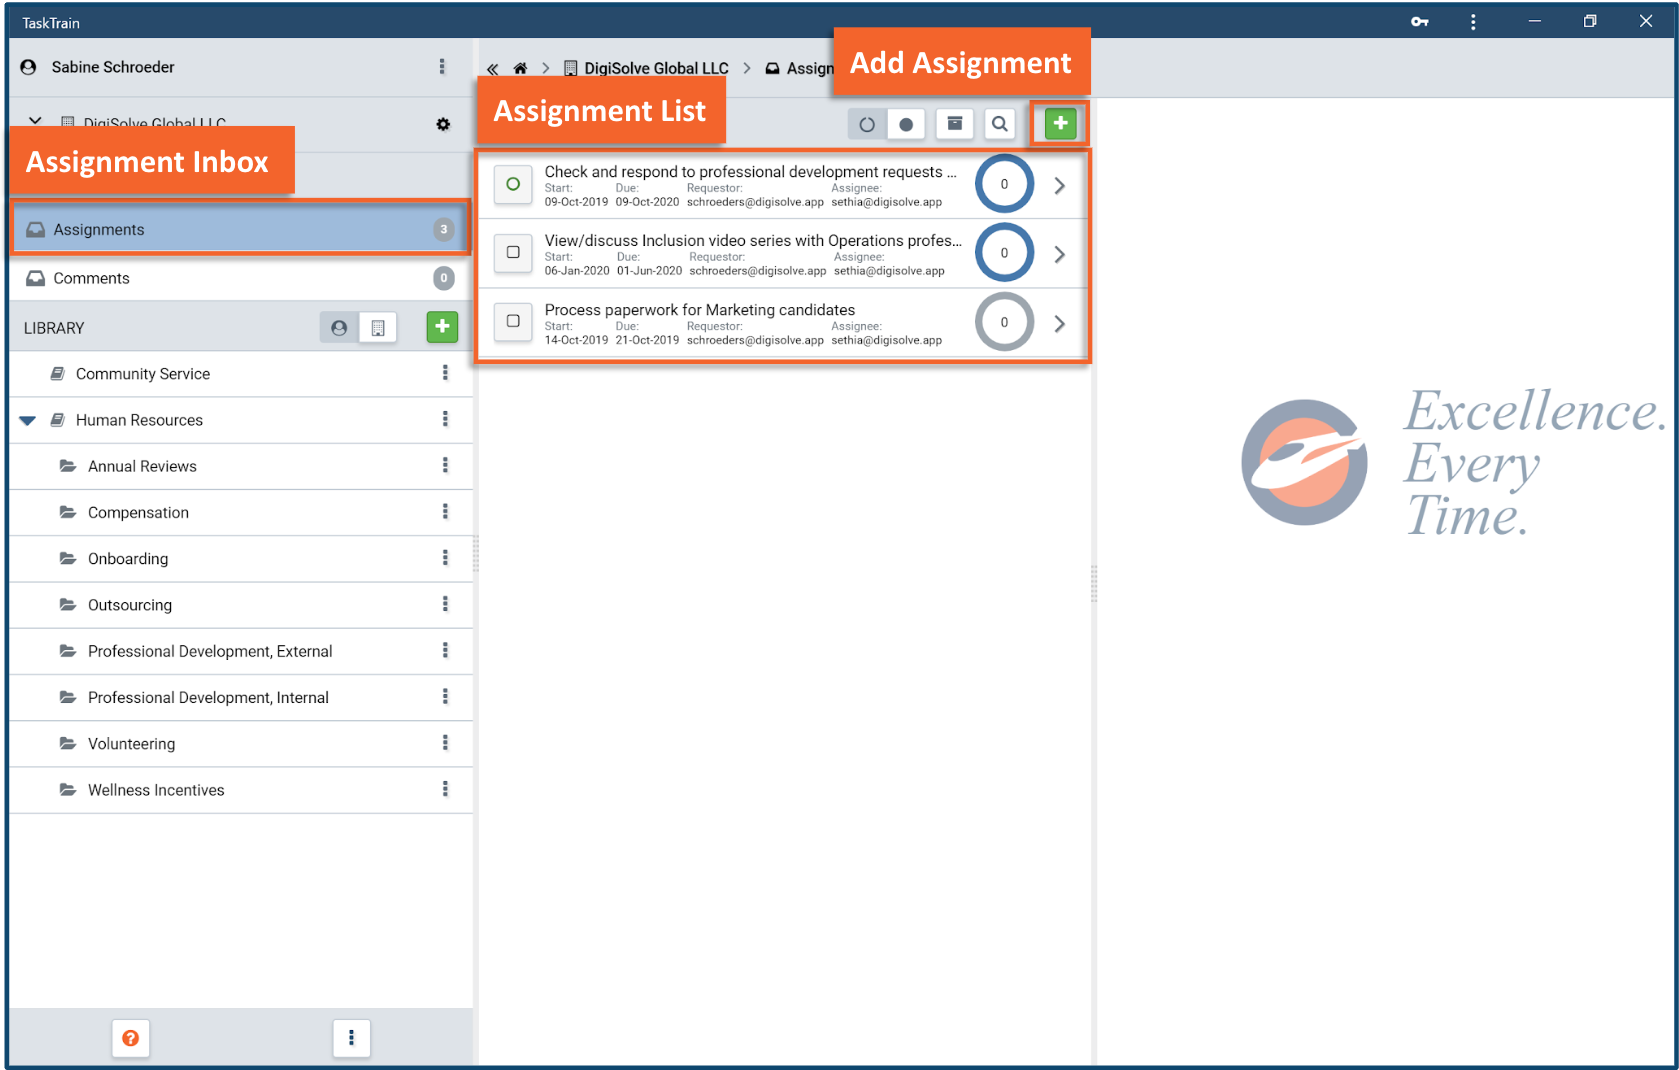Click the folder icon next to Onboarding

coord(68,558)
